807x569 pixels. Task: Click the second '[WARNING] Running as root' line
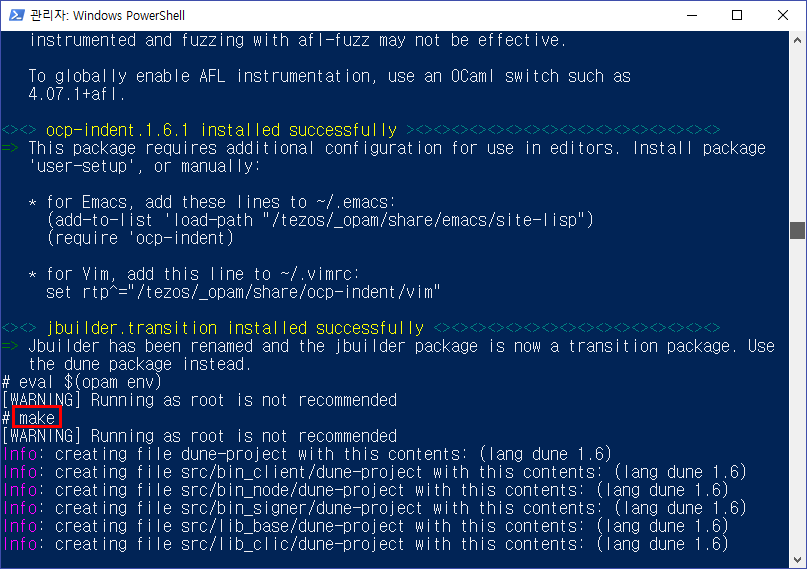pos(199,436)
